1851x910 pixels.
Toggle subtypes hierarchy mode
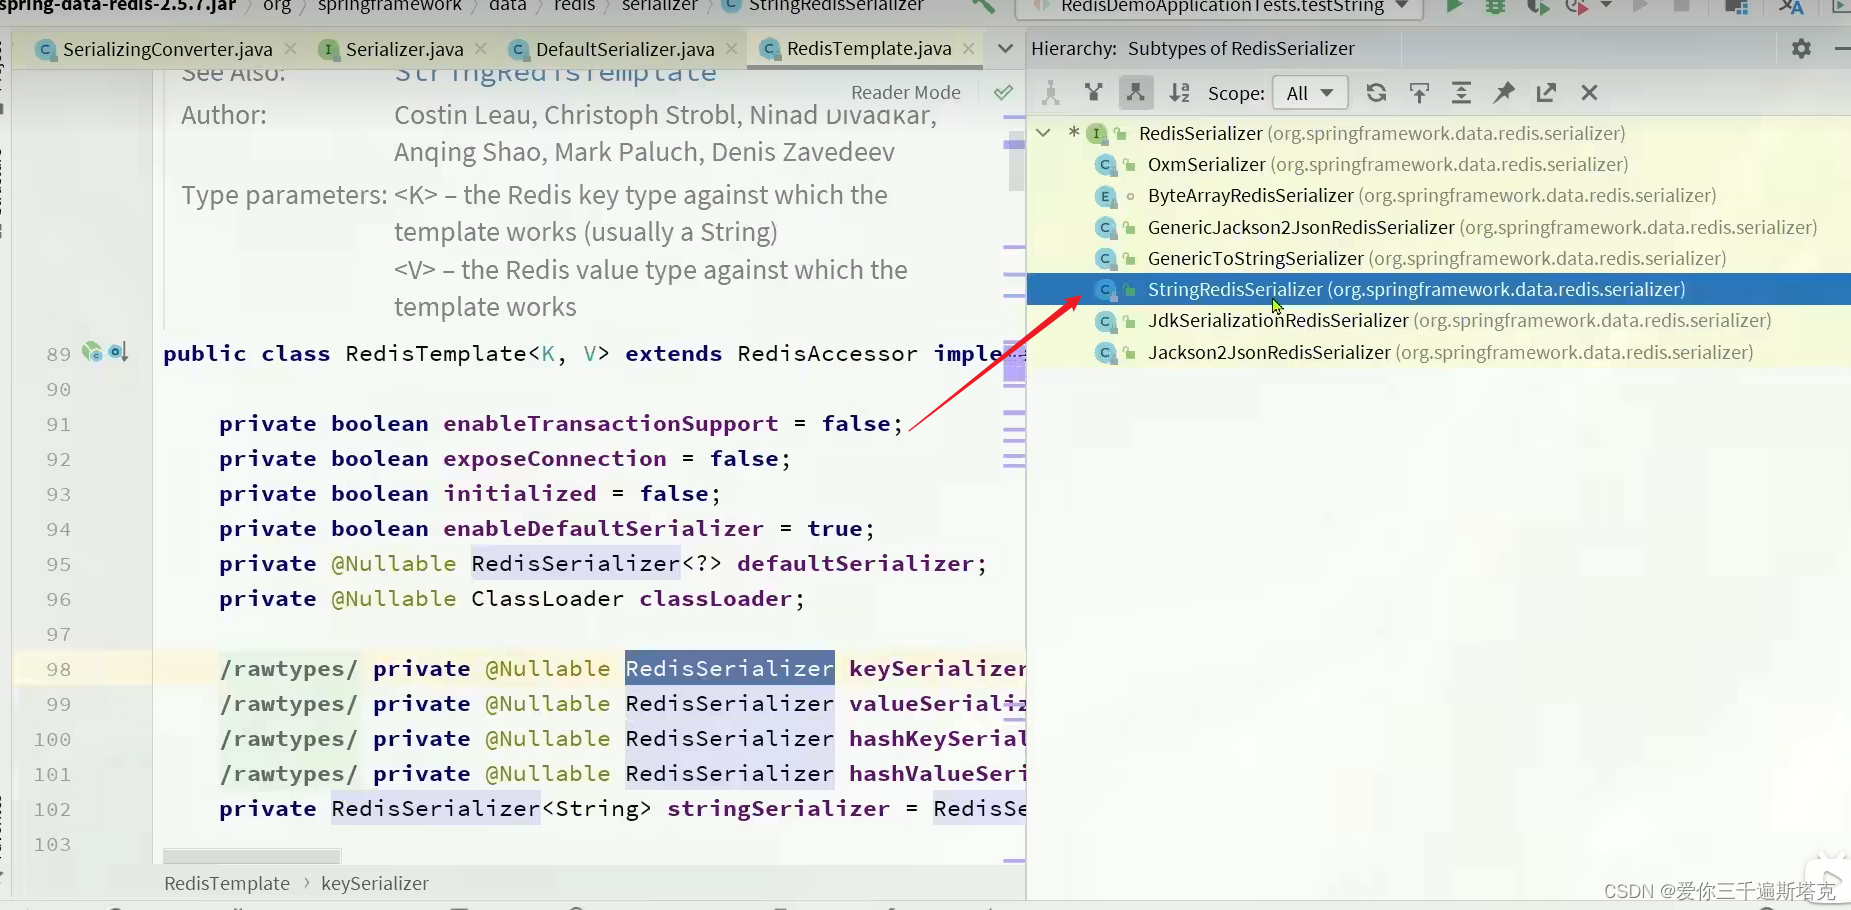coord(1135,92)
